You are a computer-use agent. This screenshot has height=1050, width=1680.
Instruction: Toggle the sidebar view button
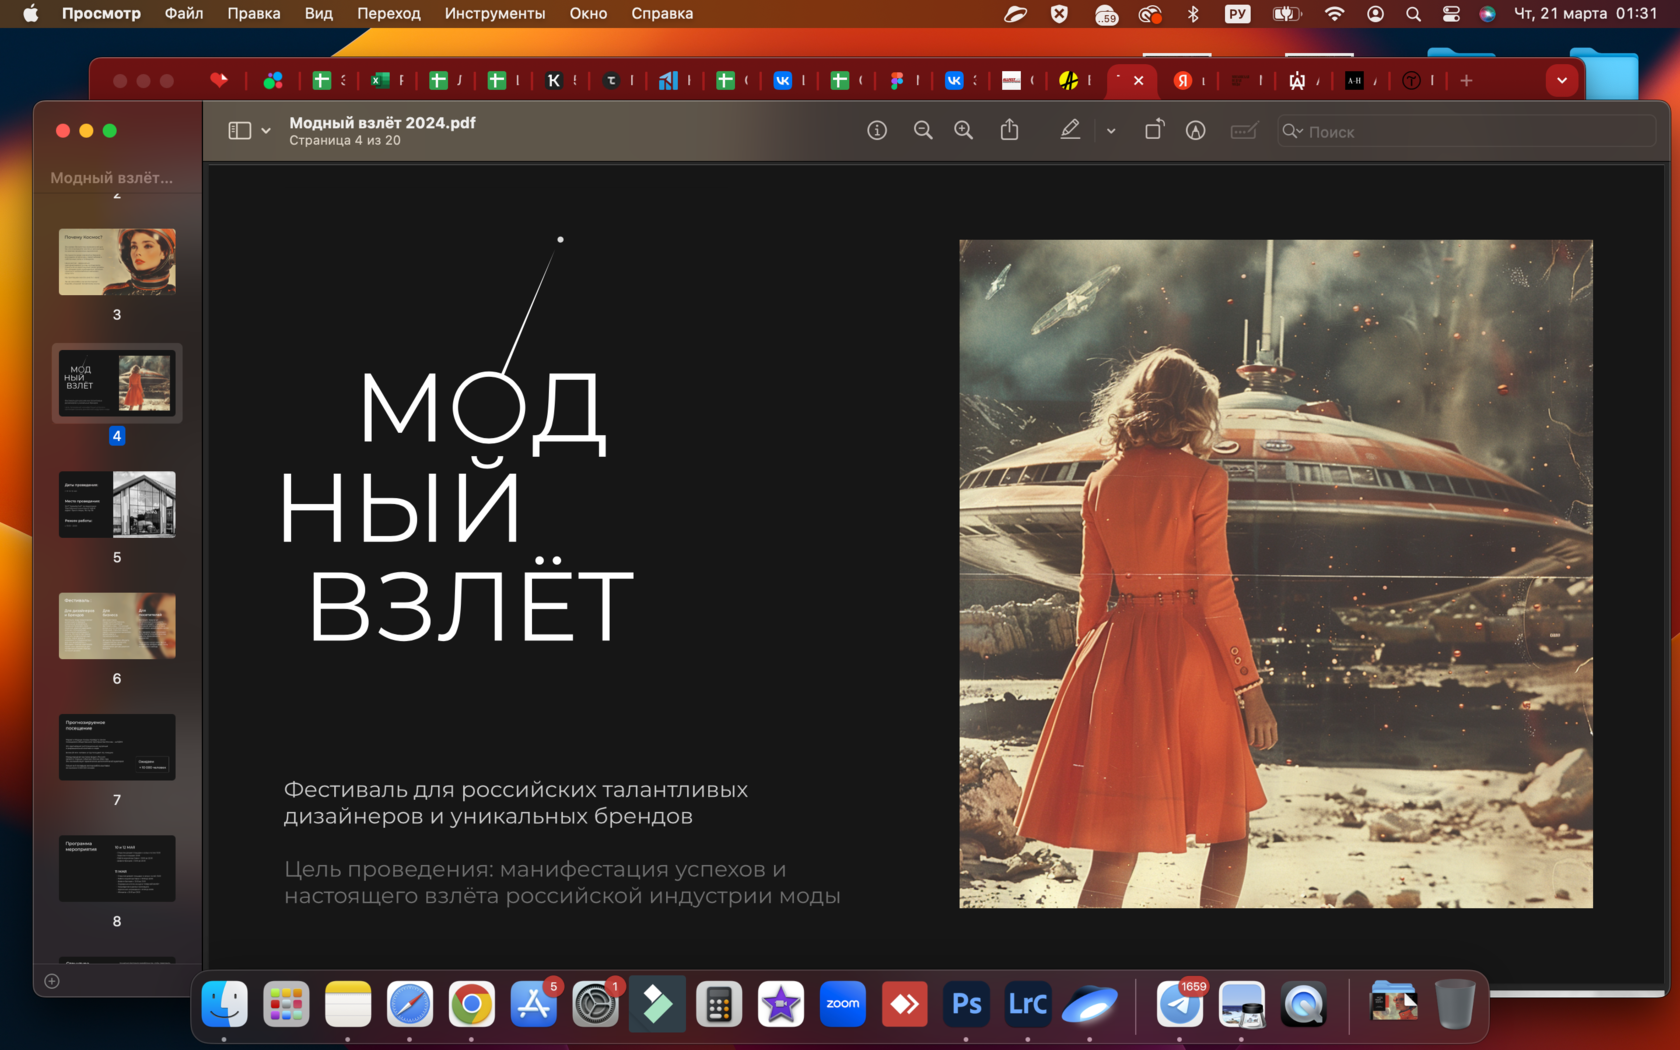tap(240, 131)
